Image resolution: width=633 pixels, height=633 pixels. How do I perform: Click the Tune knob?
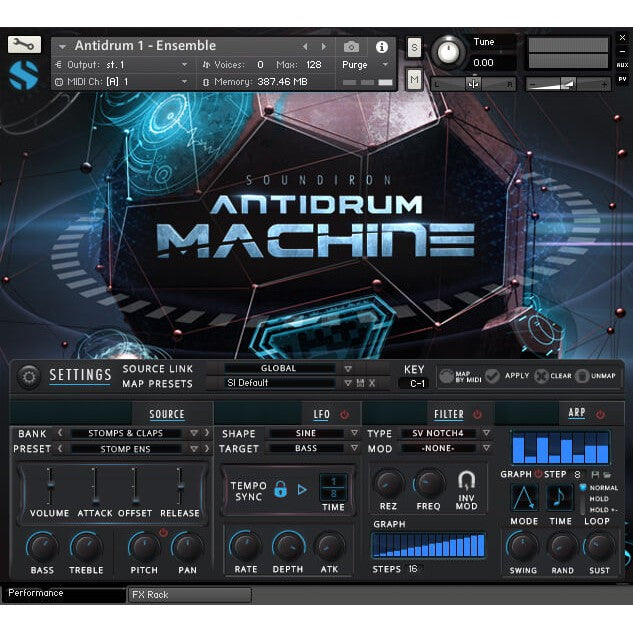tap(448, 52)
